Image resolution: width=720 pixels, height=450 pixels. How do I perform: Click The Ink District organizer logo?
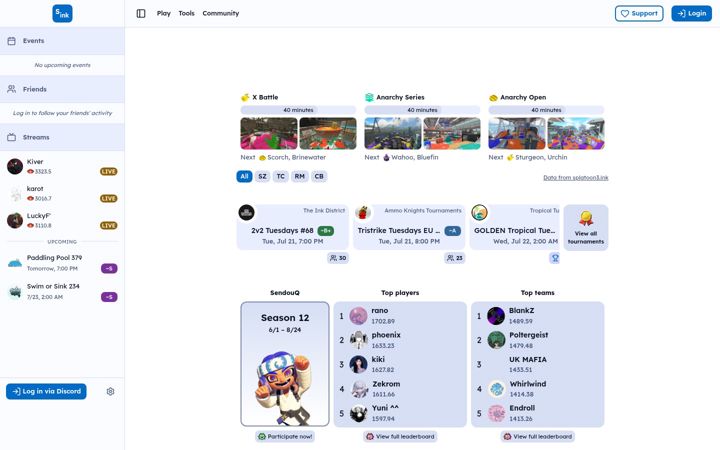click(247, 213)
